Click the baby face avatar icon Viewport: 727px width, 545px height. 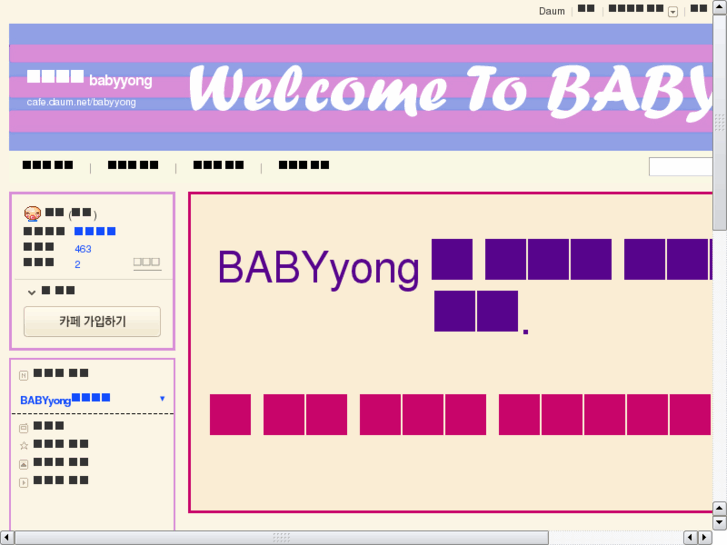click(32, 213)
